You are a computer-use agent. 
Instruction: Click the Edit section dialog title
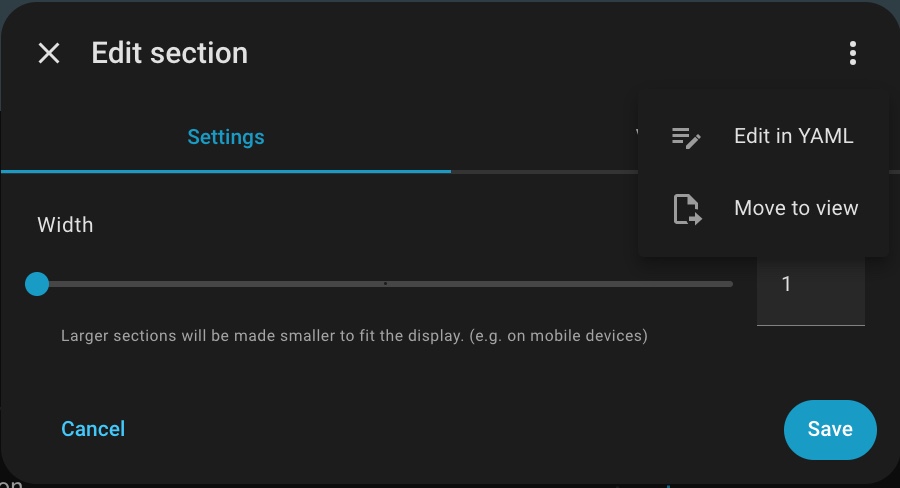tap(170, 53)
